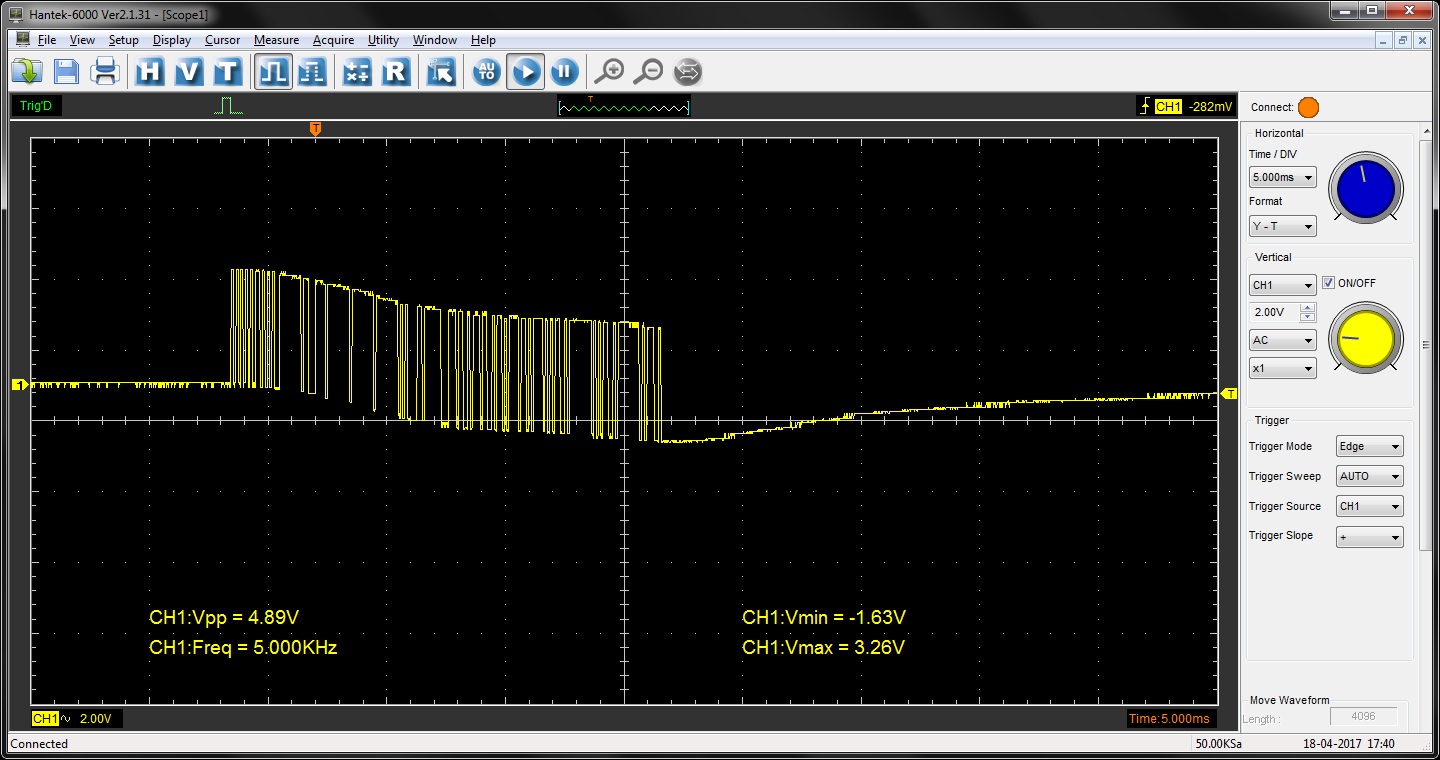Click the Reference waveform R icon

click(x=397, y=72)
